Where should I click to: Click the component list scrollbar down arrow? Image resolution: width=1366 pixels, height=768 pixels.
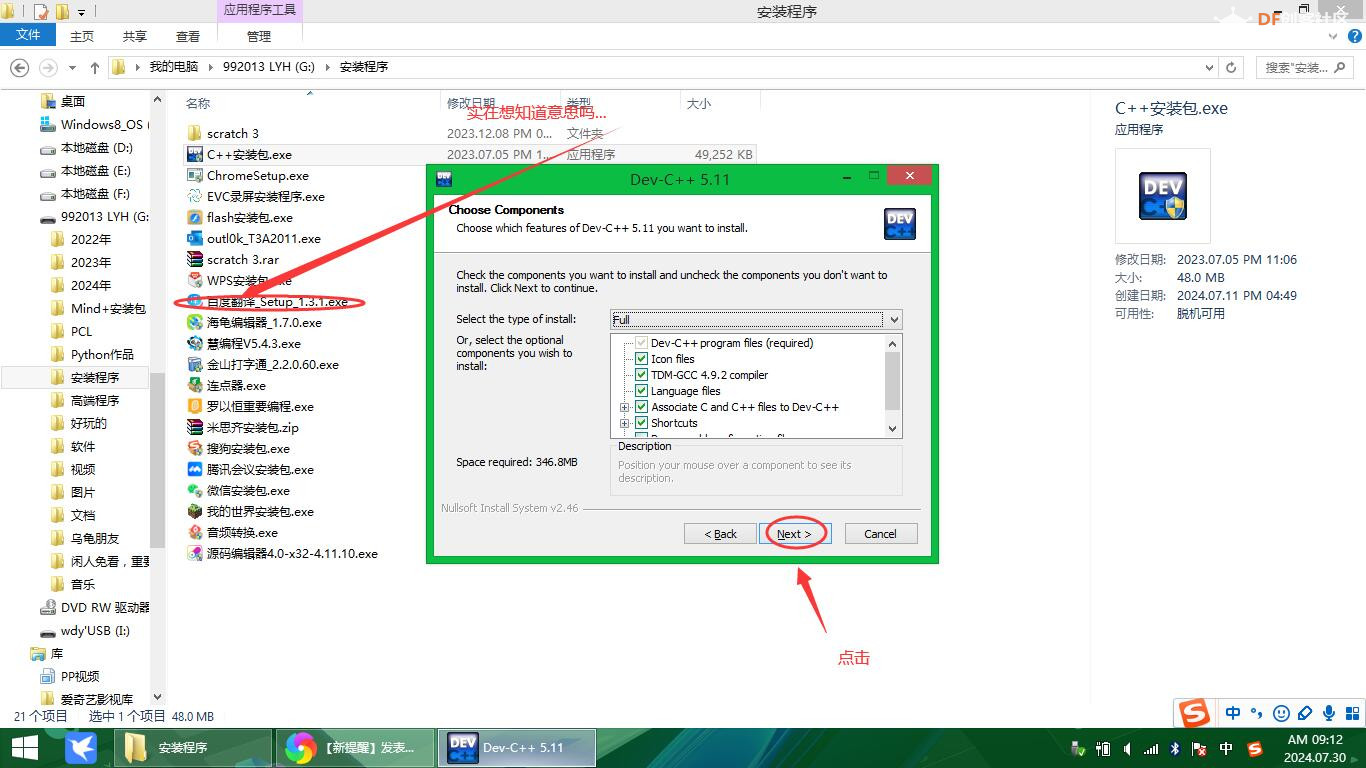click(x=893, y=428)
